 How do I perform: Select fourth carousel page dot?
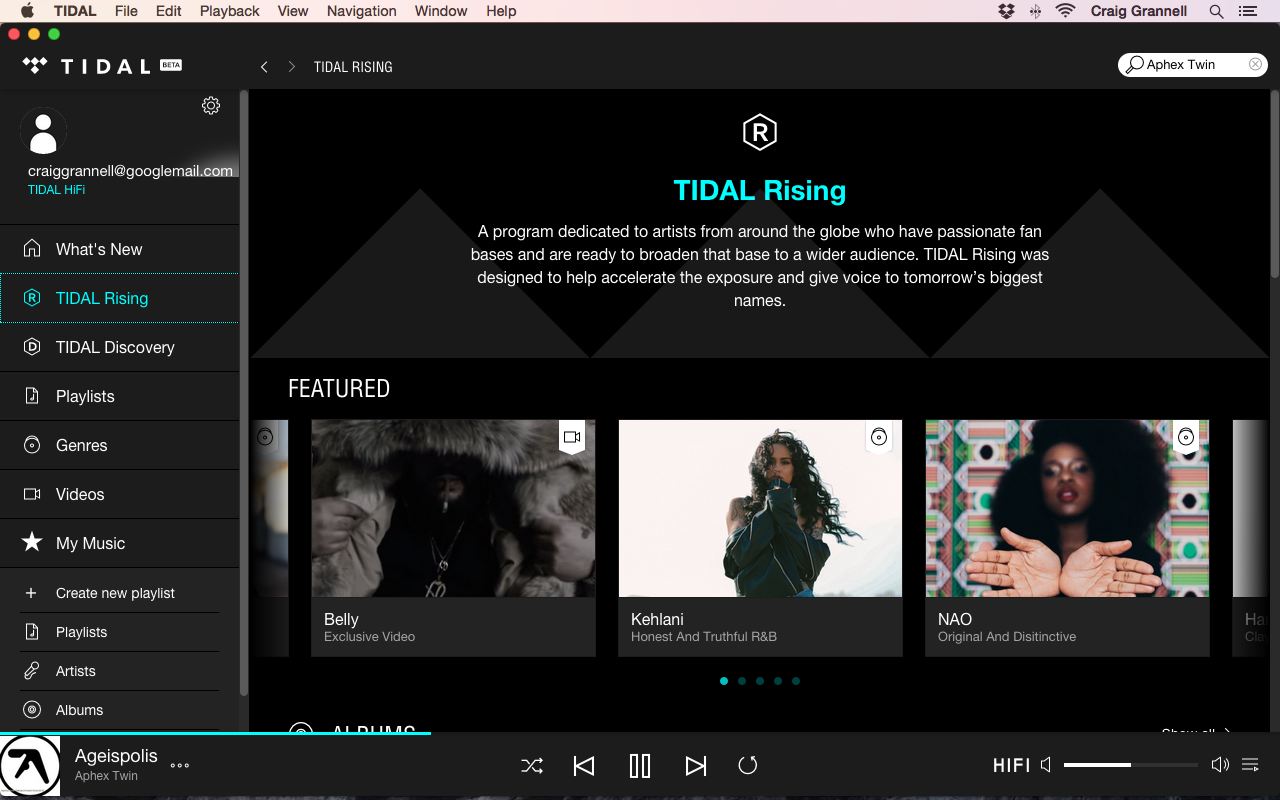click(x=778, y=681)
